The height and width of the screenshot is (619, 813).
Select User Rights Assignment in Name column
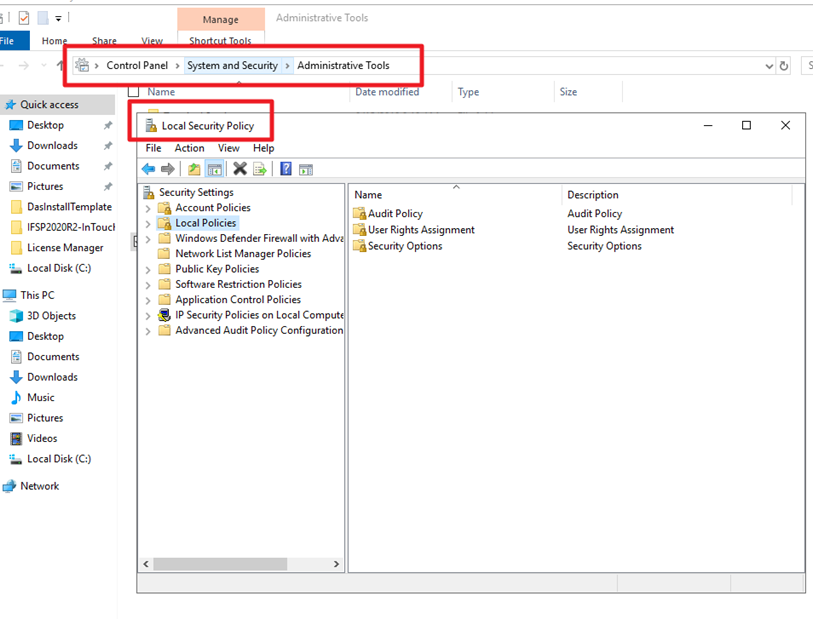414,230
